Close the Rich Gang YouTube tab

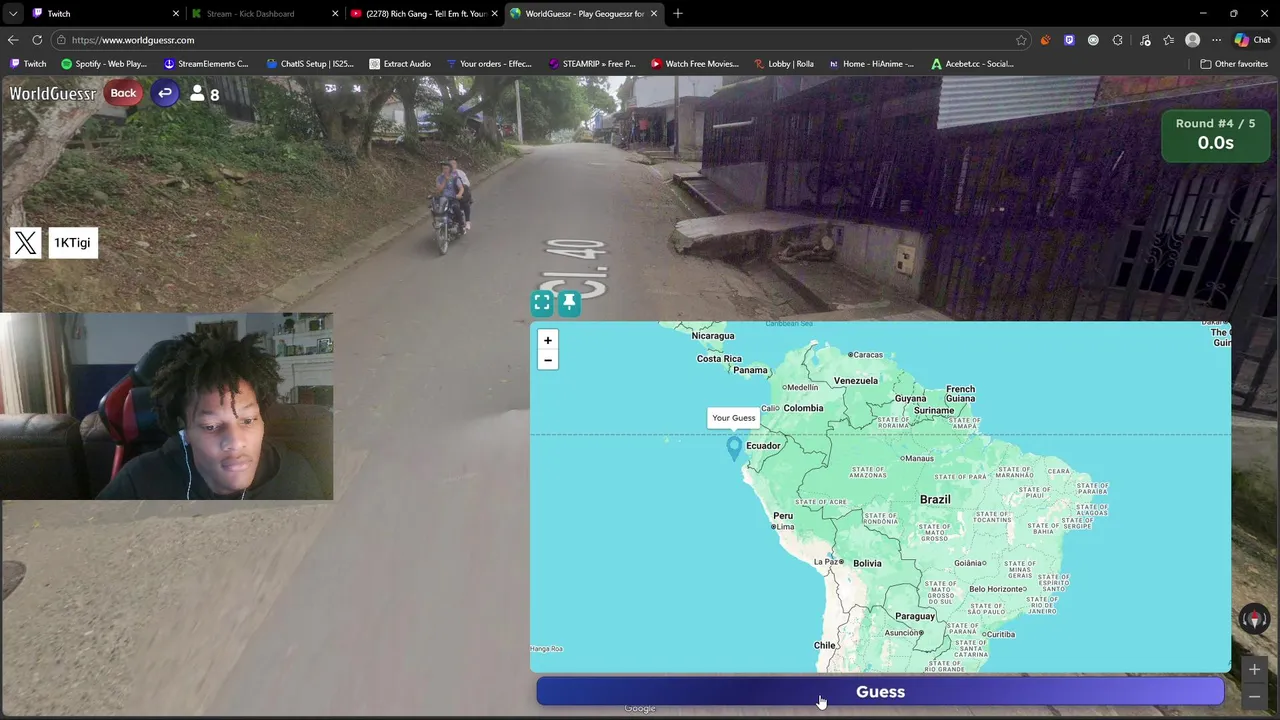(494, 13)
